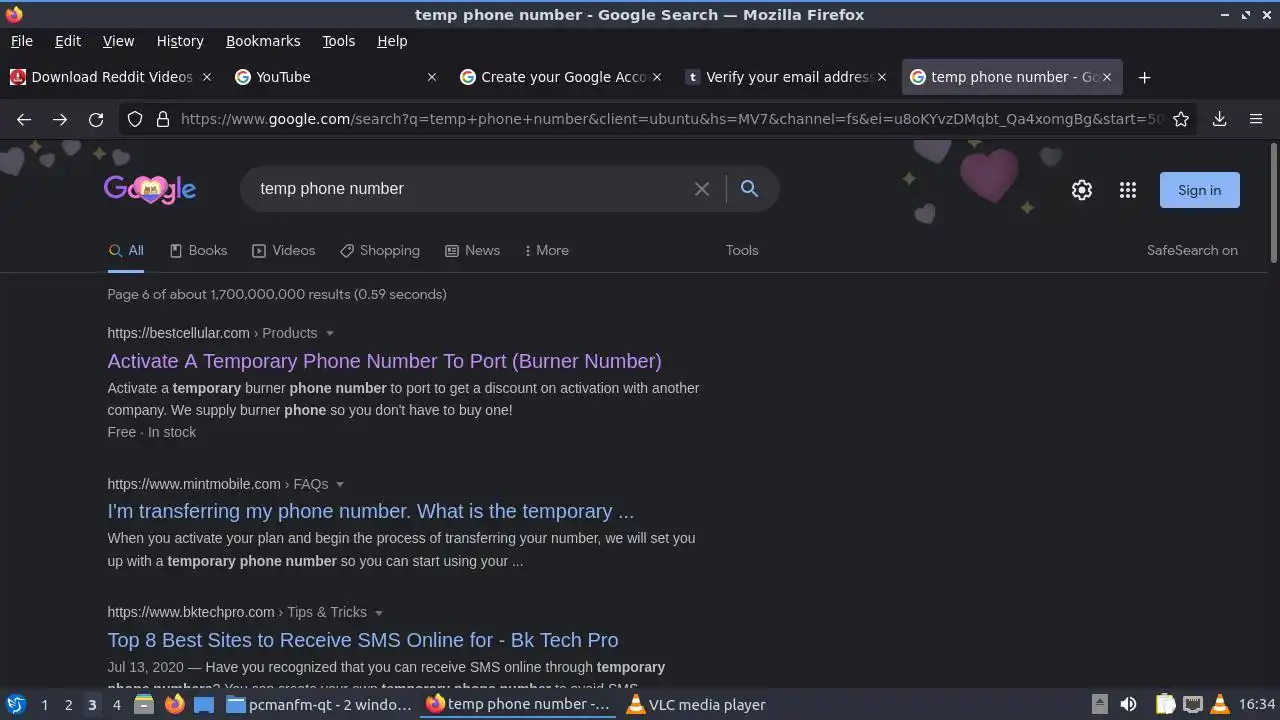Go back to the previous page
This screenshot has width=1280, height=720.
[x=24, y=119]
